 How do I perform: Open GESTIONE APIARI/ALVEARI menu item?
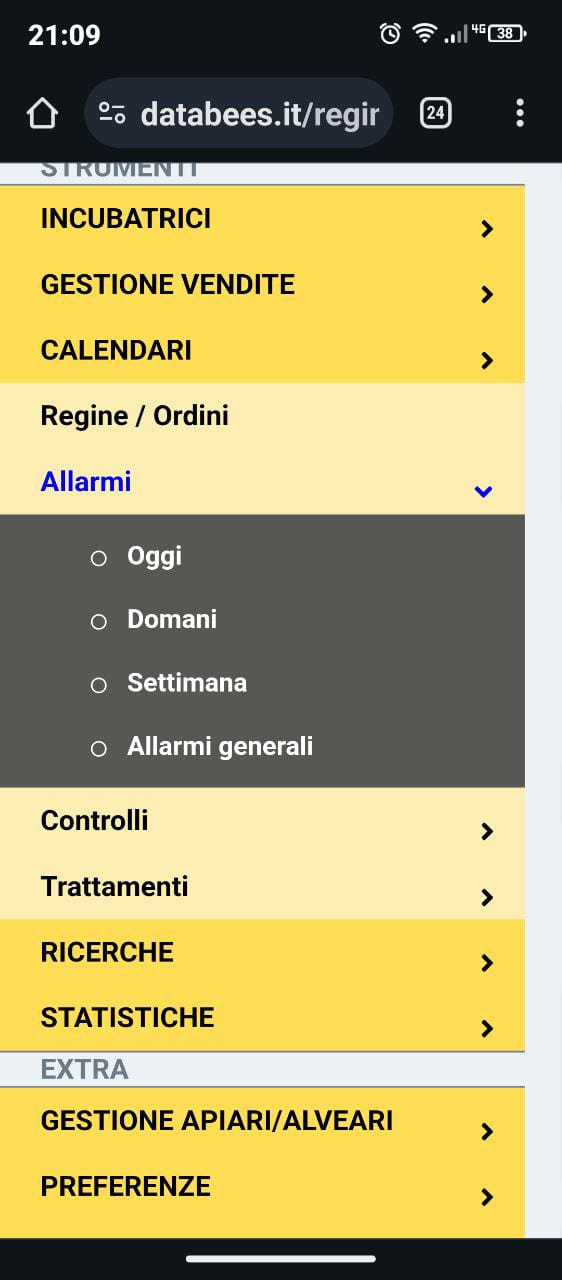pos(262,1121)
